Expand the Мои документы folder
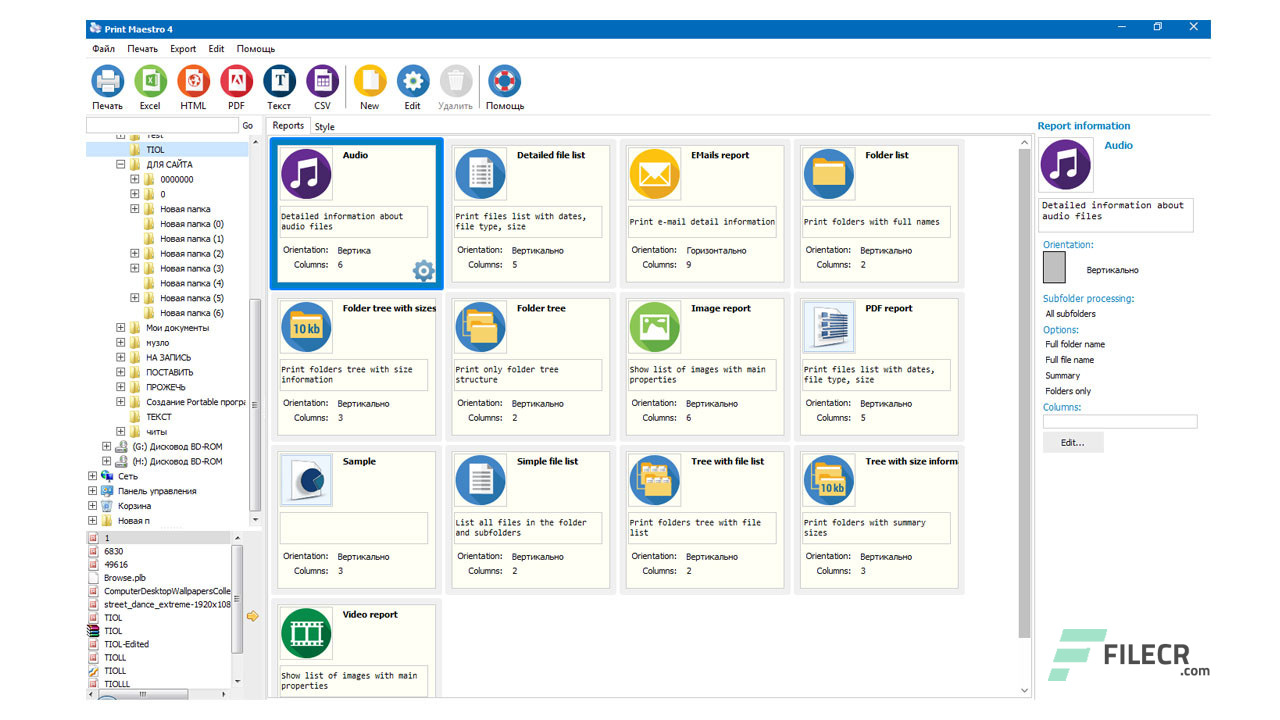Image resolution: width=1280 pixels, height=720 pixels. [x=121, y=327]
